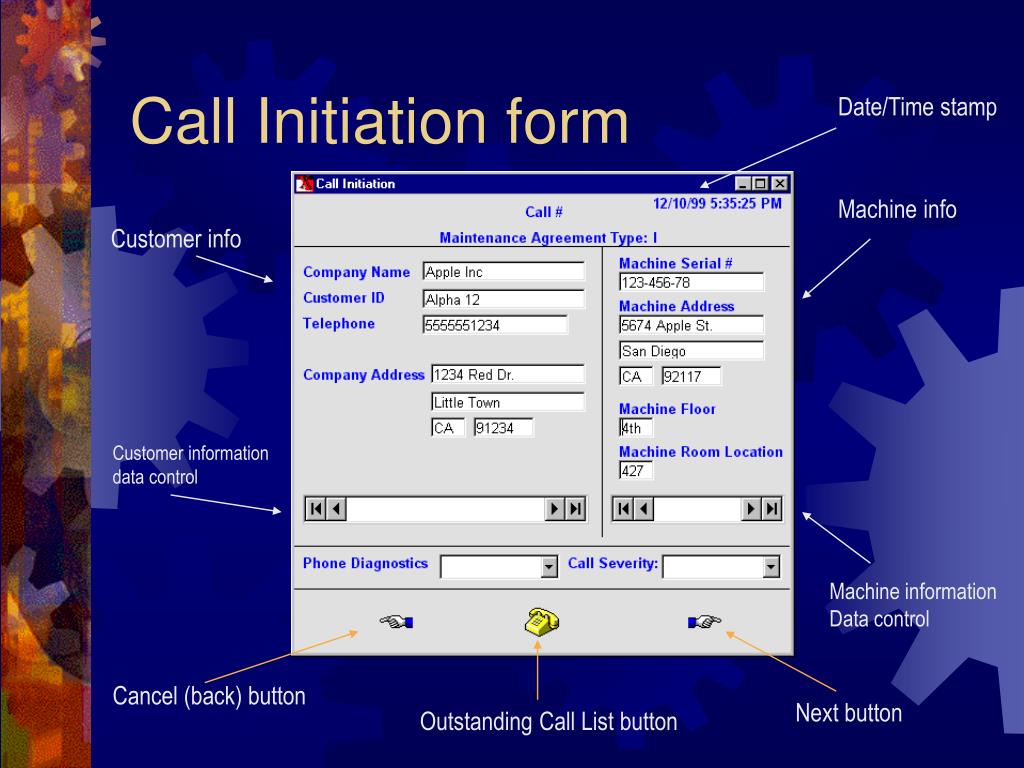This screenshot has width=1024, height=768.
Task: Click the Call Initiation title bar app icon
Action: pos(304,184)
